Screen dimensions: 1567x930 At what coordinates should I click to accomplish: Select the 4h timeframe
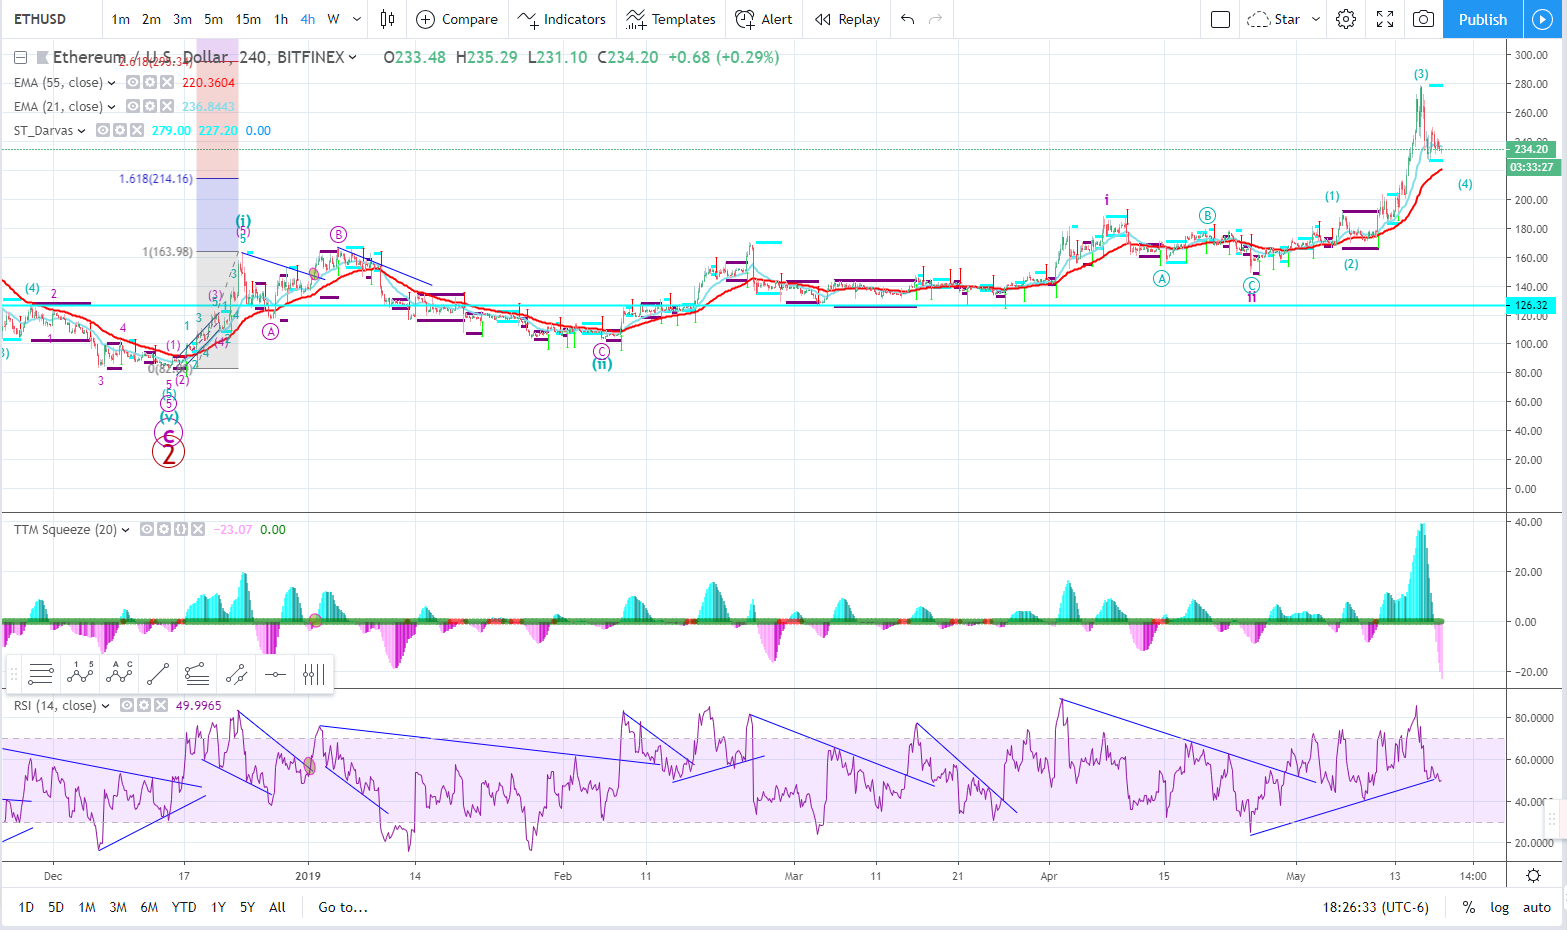tap(308, 19)
